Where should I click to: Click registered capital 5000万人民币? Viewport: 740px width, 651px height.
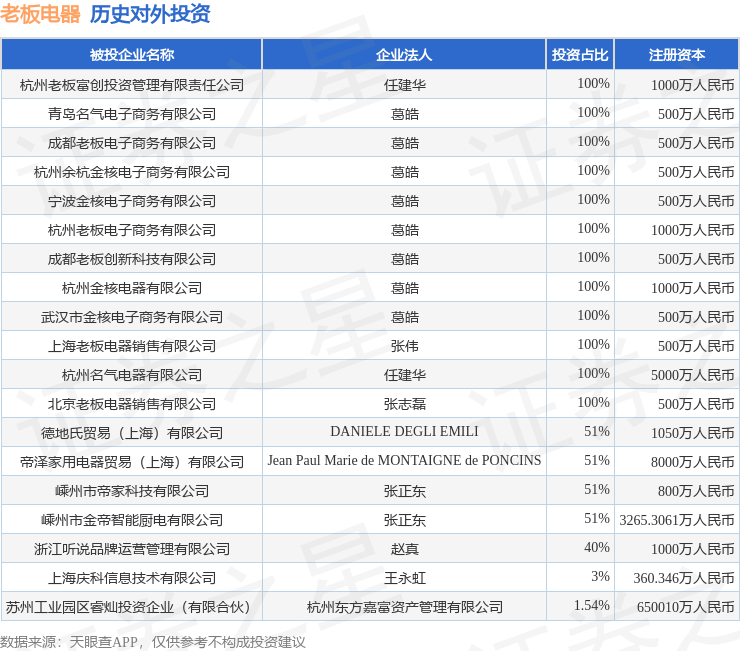[x=692, y=375]
